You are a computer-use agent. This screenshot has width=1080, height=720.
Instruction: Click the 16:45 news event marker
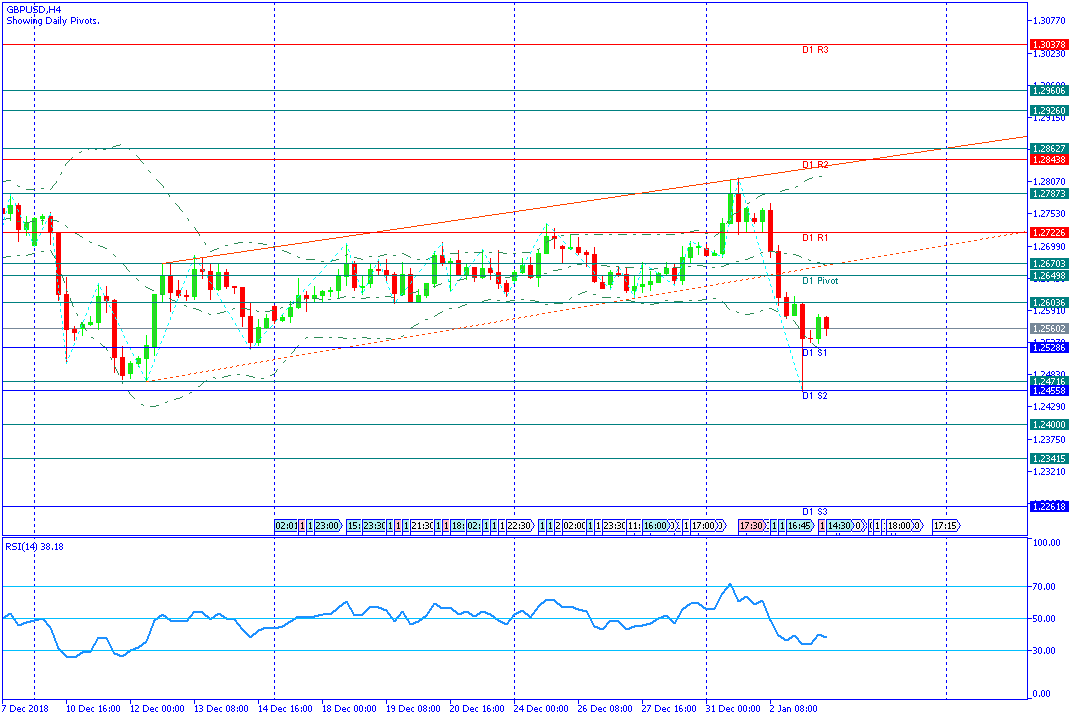click(x=799, y=526)
